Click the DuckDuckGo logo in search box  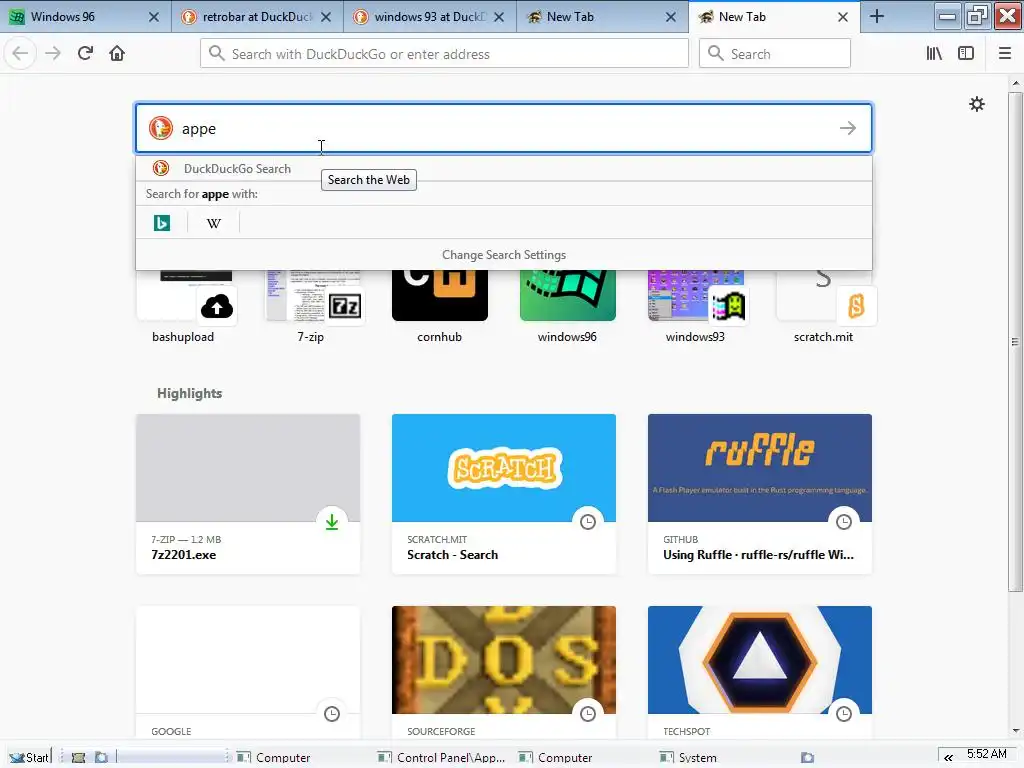coord(161,128)
